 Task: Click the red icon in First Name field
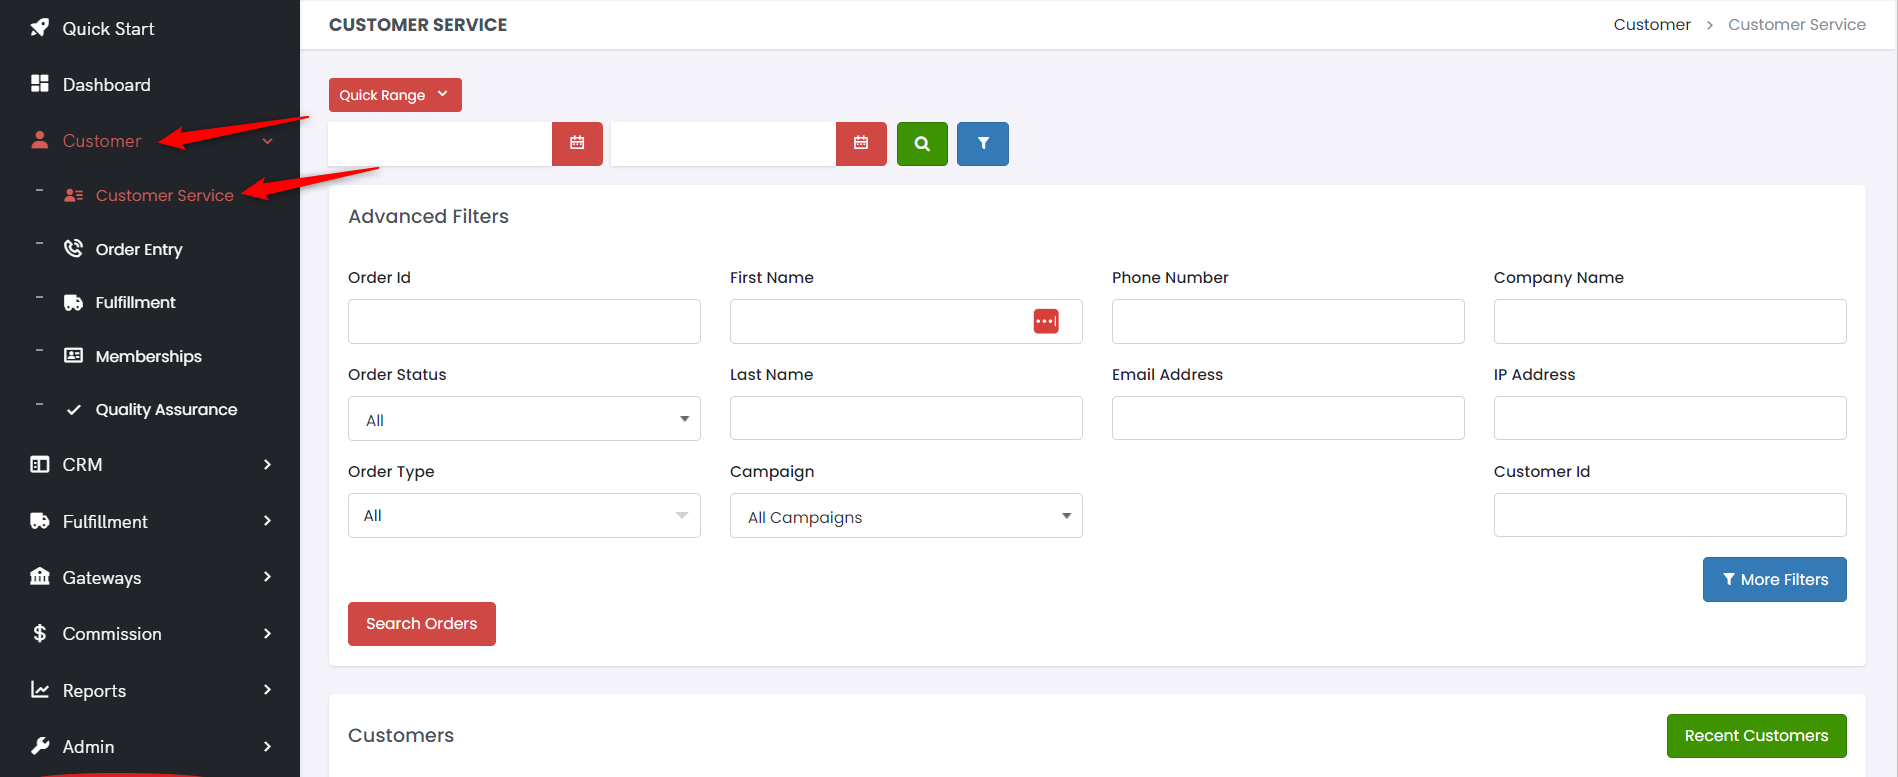(x=1046, y=321)
